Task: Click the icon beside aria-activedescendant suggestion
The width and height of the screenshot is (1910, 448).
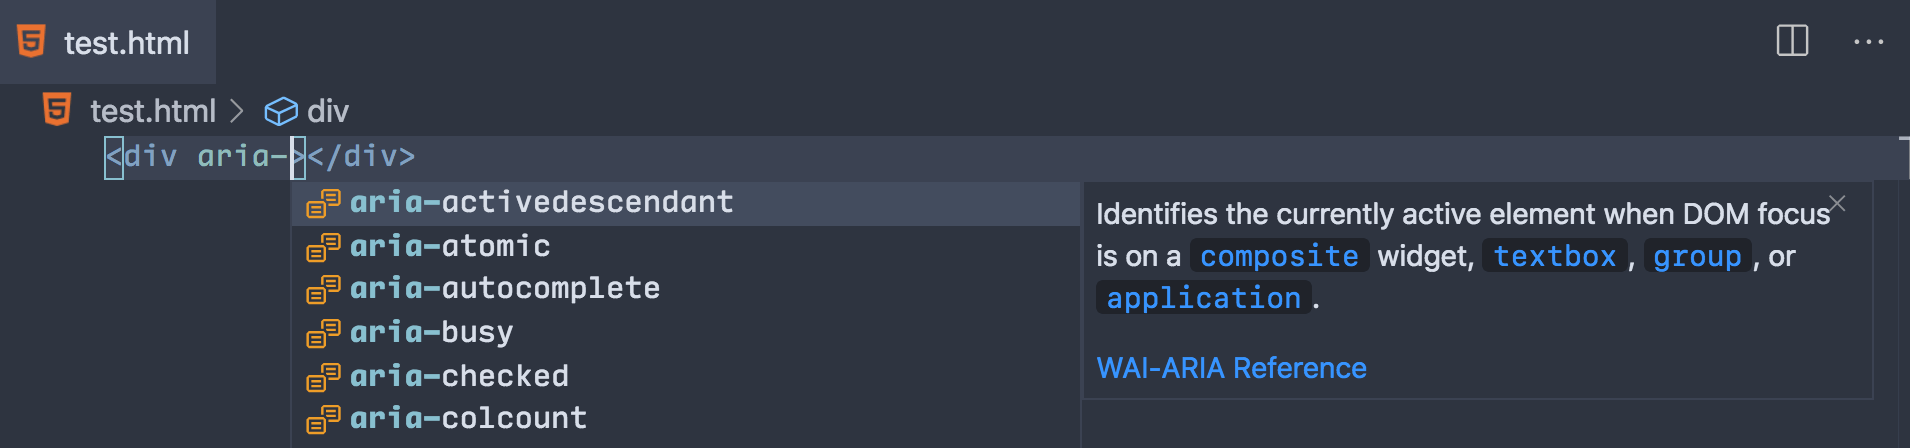Action: [x=323, y=203]
